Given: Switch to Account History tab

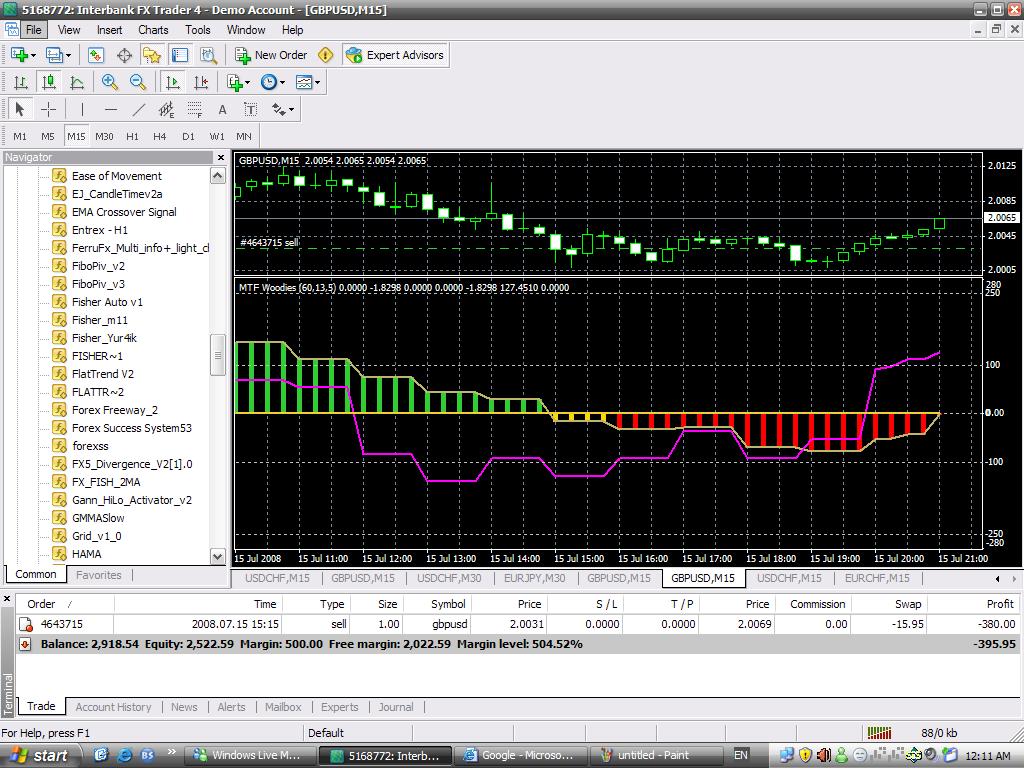Looking at the screenshot, I should [x=113, y=707].
